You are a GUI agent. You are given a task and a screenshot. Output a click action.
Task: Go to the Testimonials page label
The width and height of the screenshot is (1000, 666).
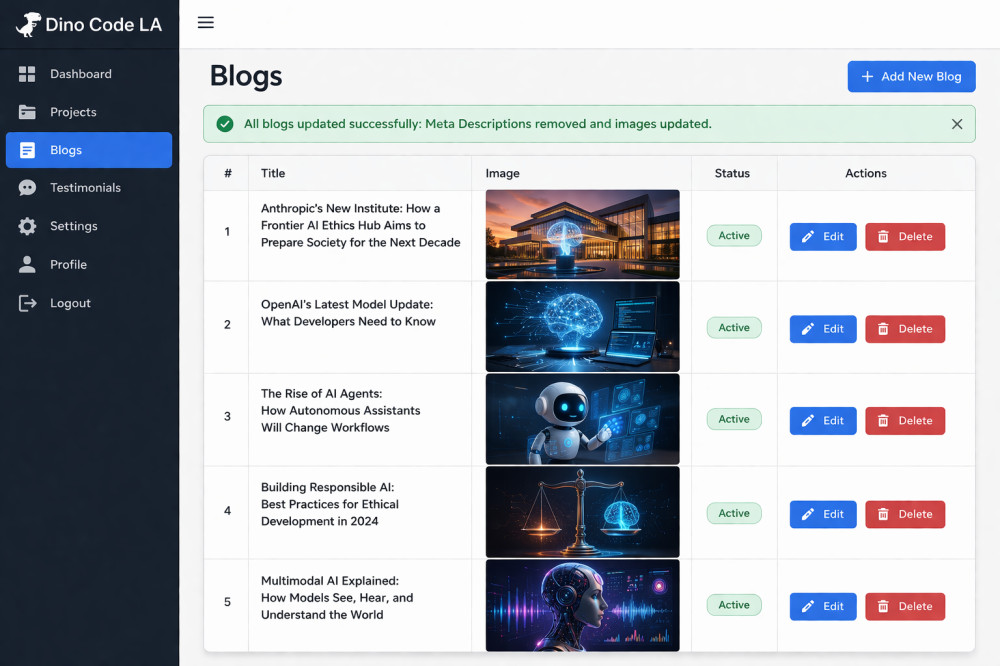[85, 188]
